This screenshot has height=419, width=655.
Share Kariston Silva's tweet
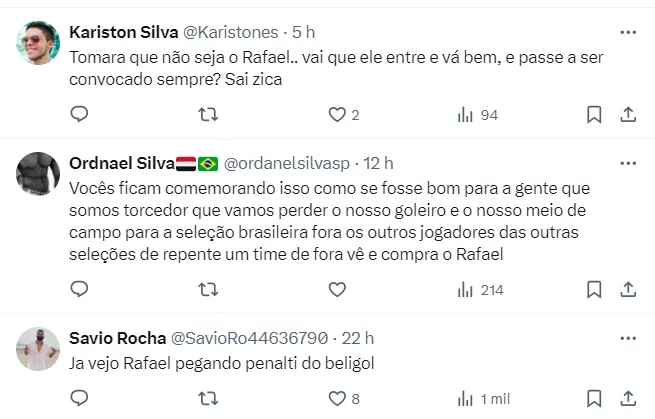(x=628, y=115)
